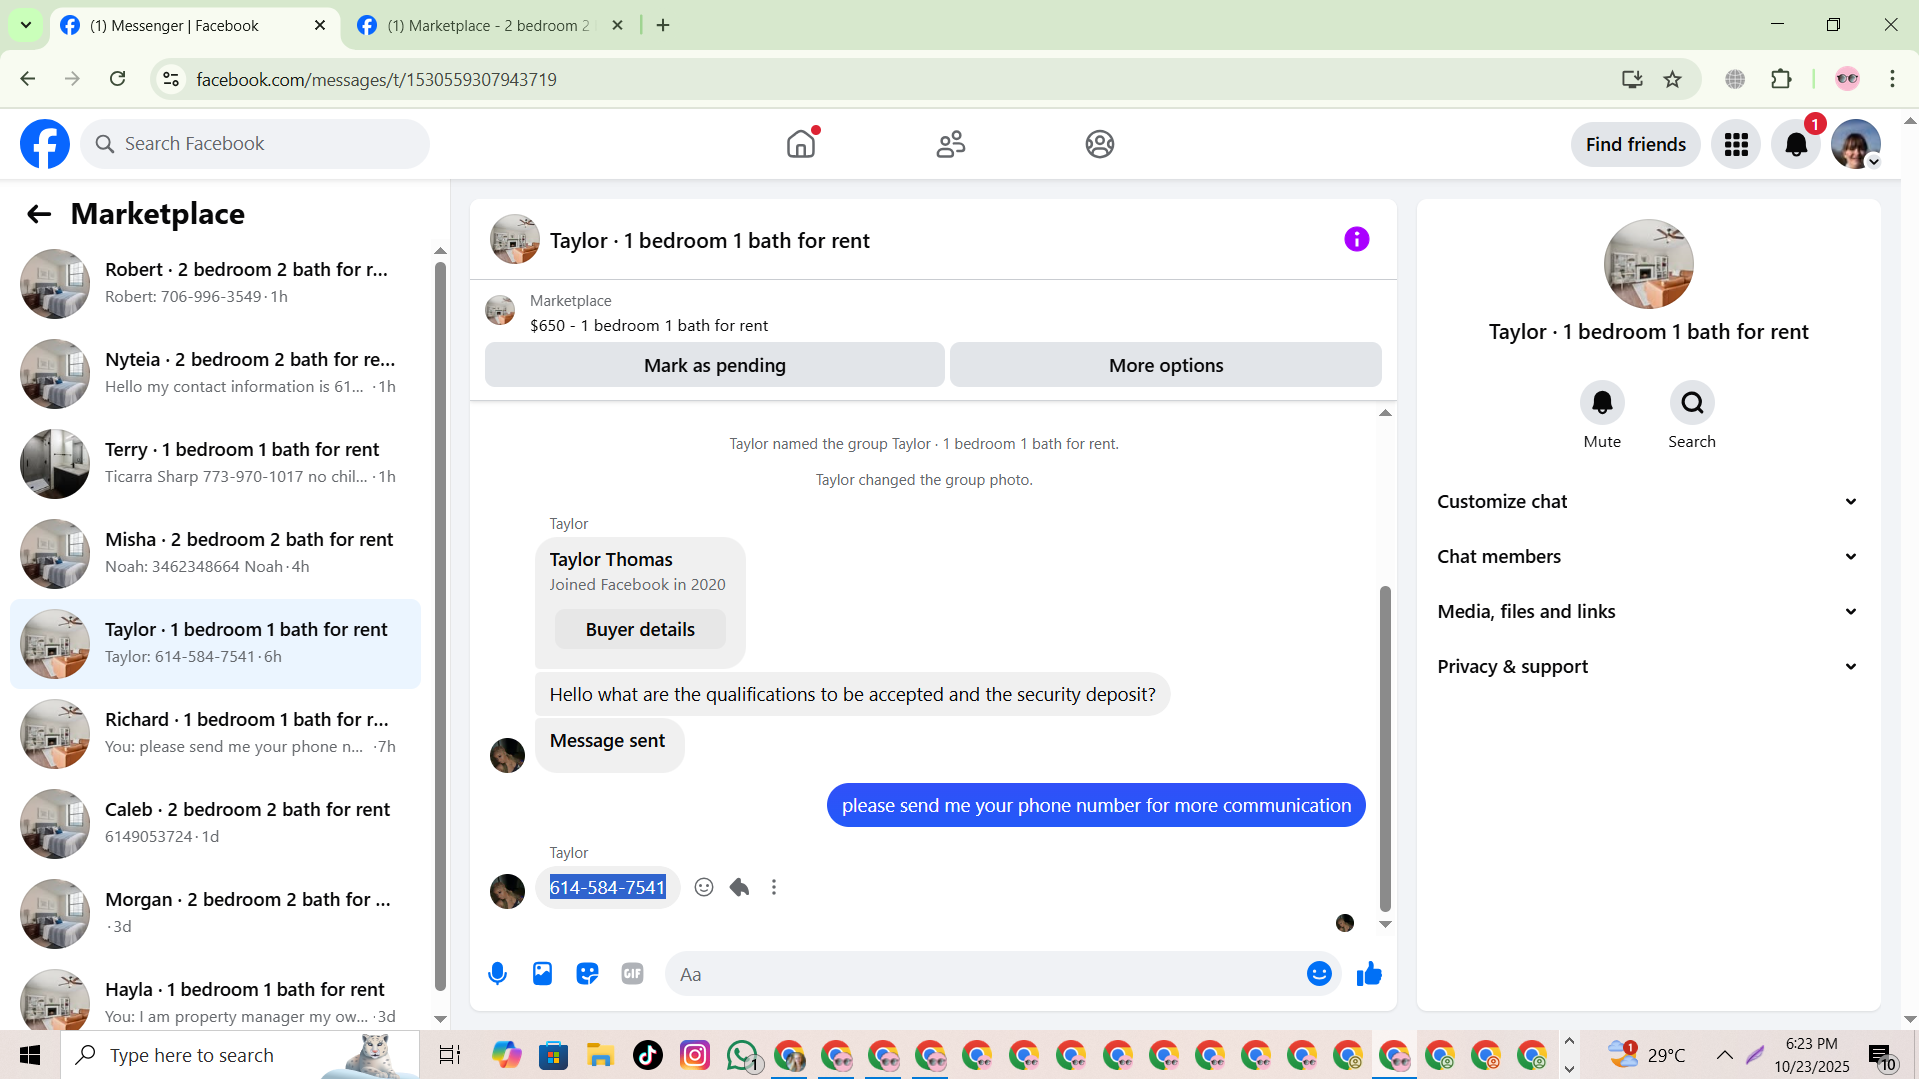Show hidden system tray icons
This screenshot has height=1079, width=1919.
pos(1725,1055)
